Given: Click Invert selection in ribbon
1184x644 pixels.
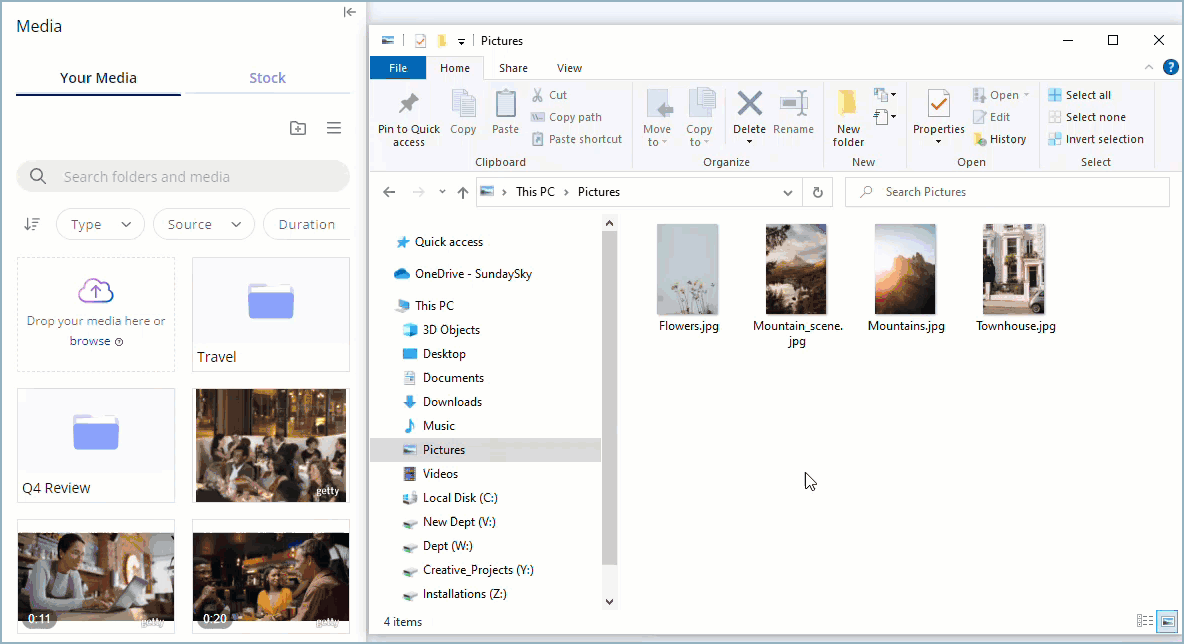Looking at the screenshot, I should (x=1096, y=139).
